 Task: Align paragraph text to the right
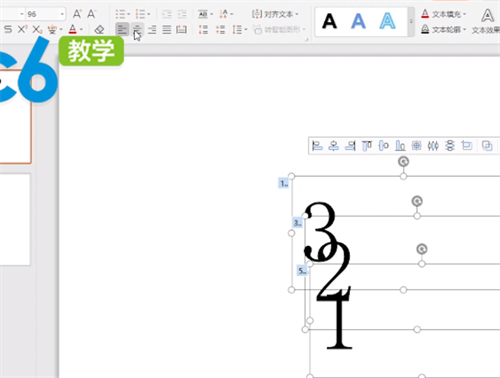(x=152, y=30)
